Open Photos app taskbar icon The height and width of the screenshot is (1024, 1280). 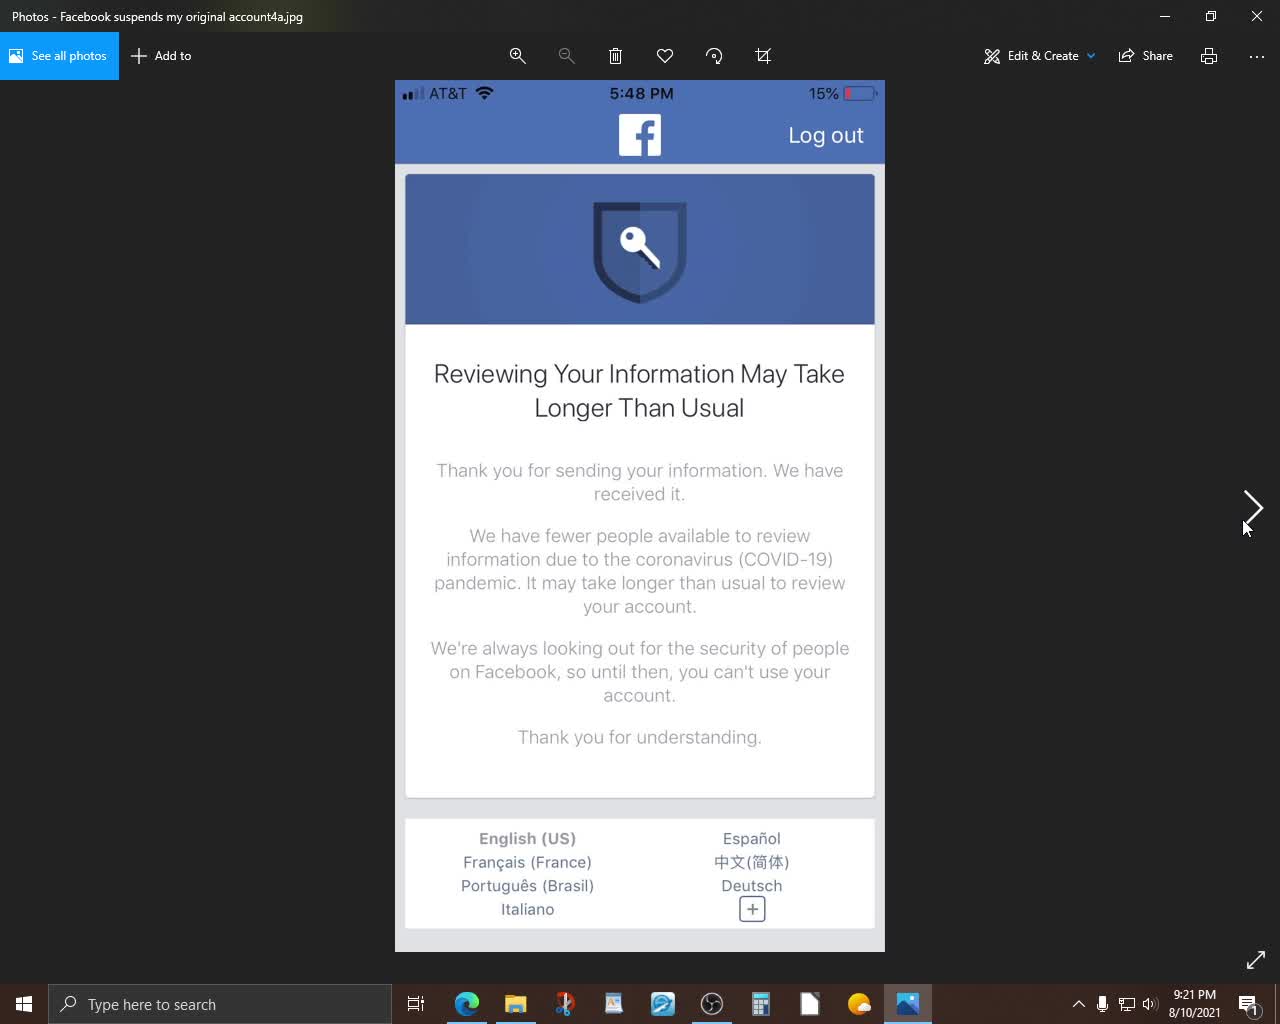tap(908, 1004)
